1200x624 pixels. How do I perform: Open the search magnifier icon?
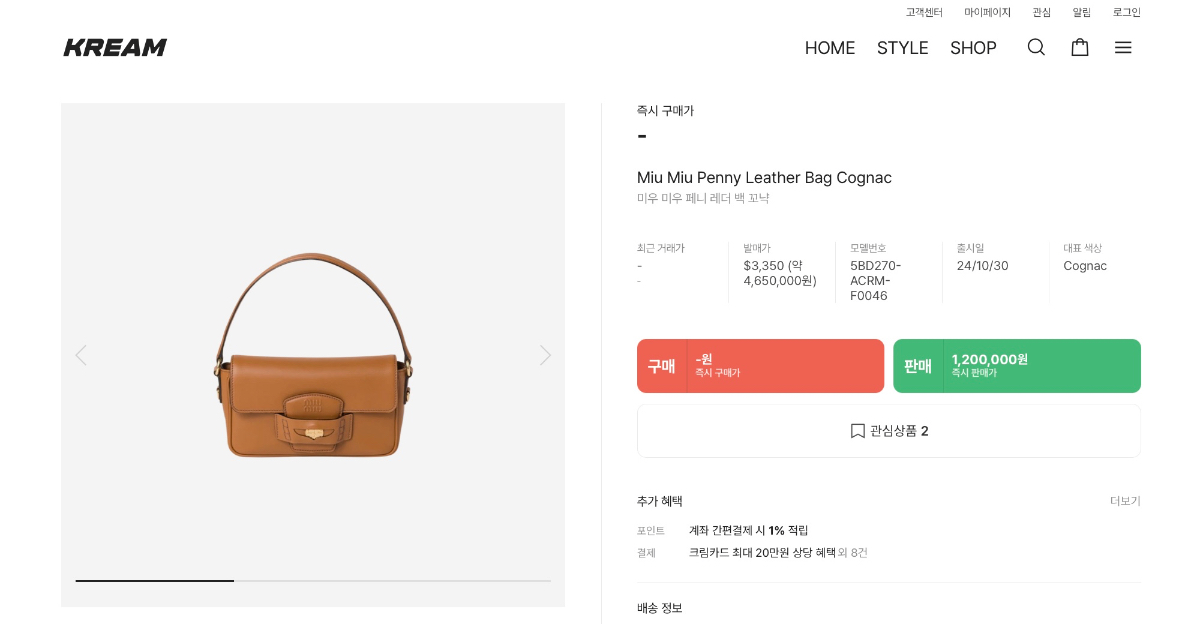coord(1036,47)
